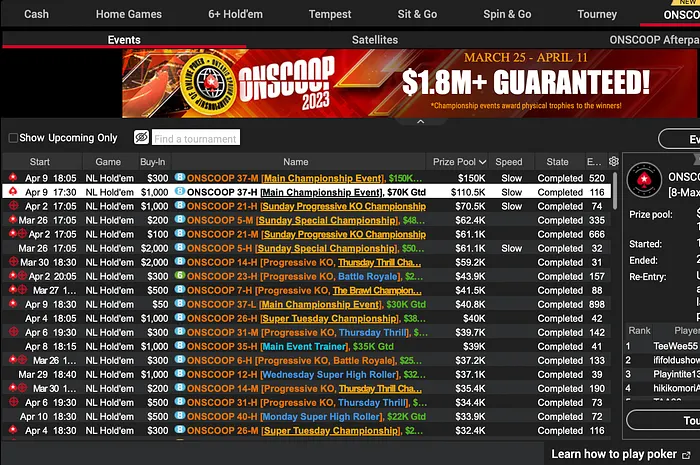Sort table by Start column header
The image size is (700, 465).
40,162
